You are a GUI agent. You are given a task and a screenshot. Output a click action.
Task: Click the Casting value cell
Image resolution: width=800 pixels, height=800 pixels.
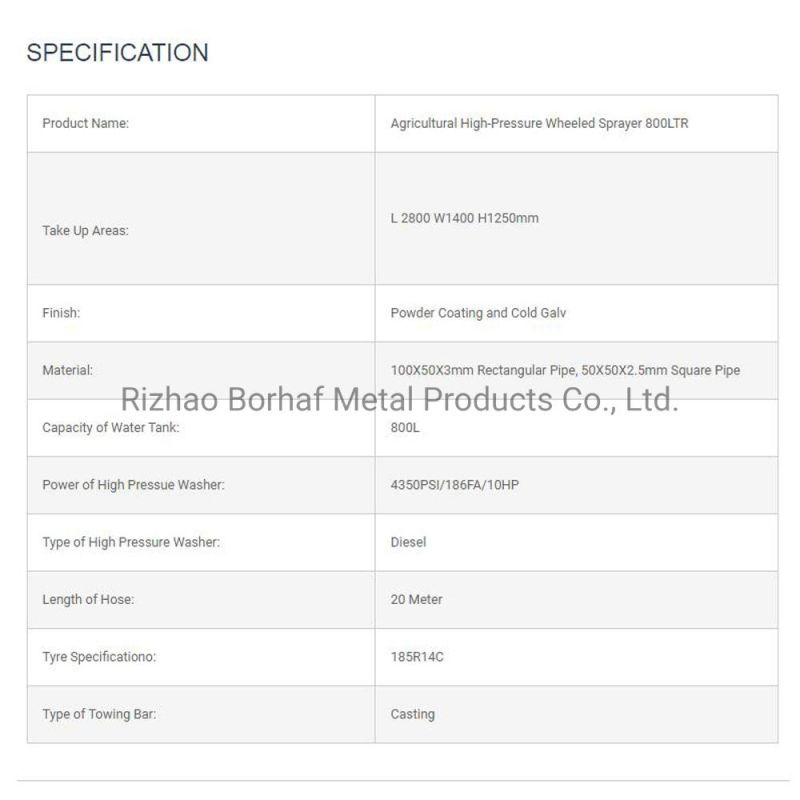[x=577, y=714]
